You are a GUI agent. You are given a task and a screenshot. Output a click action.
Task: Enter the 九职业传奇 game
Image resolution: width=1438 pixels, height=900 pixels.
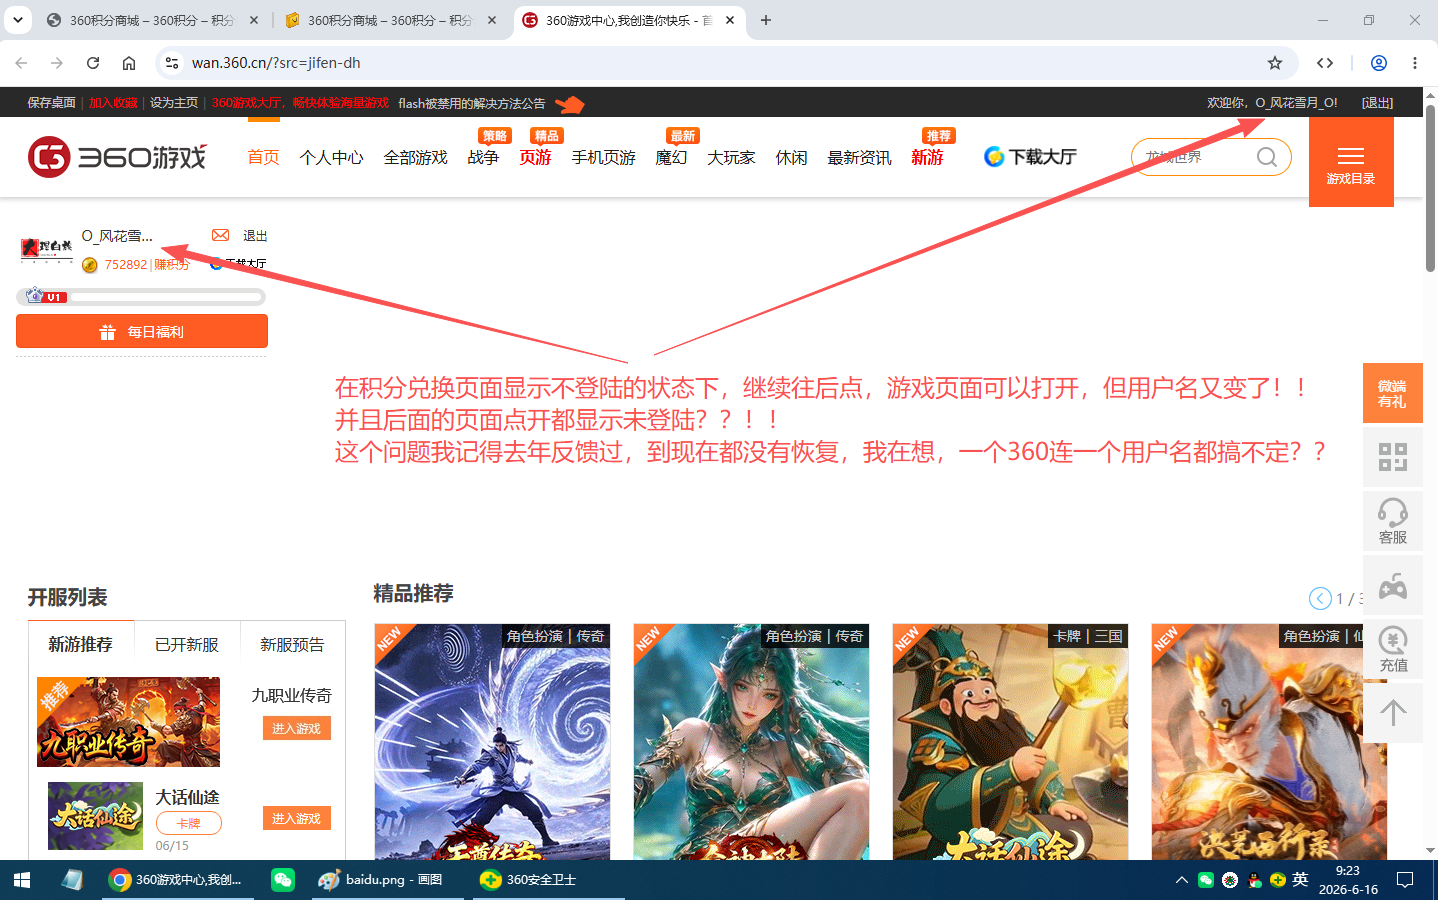[296, 729]
